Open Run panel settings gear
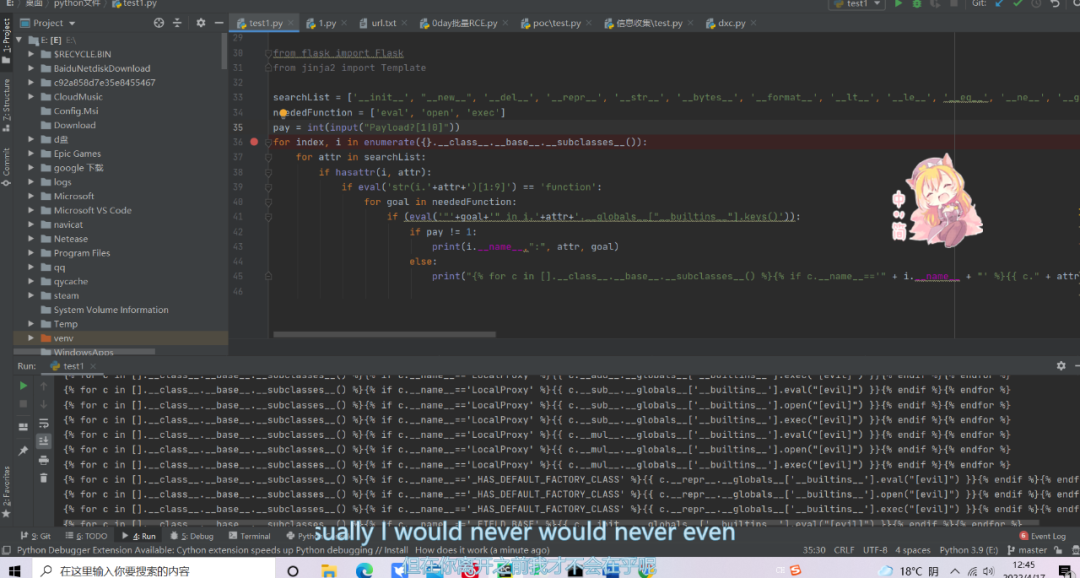Viewport: 1080px width, 578px height. [x=1061, y=366]
